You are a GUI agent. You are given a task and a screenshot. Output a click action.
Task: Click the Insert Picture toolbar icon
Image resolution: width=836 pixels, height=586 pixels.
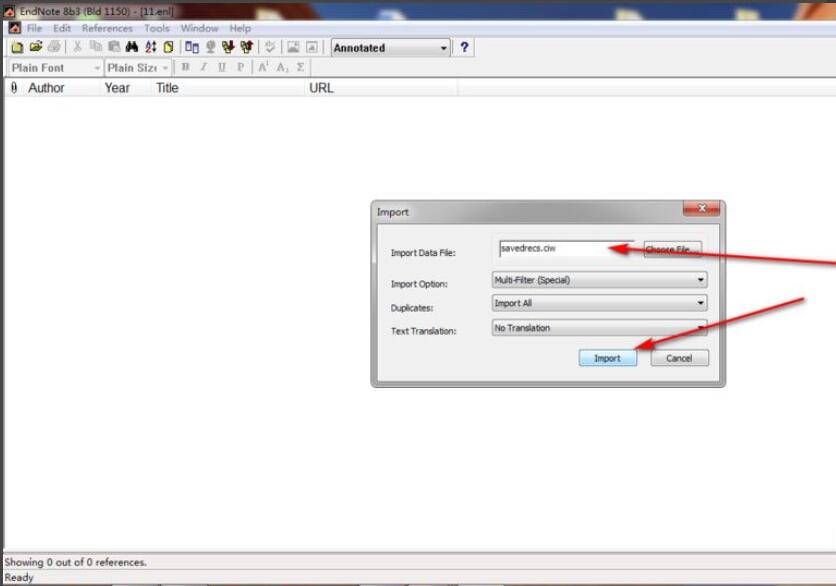click(293, 47)
